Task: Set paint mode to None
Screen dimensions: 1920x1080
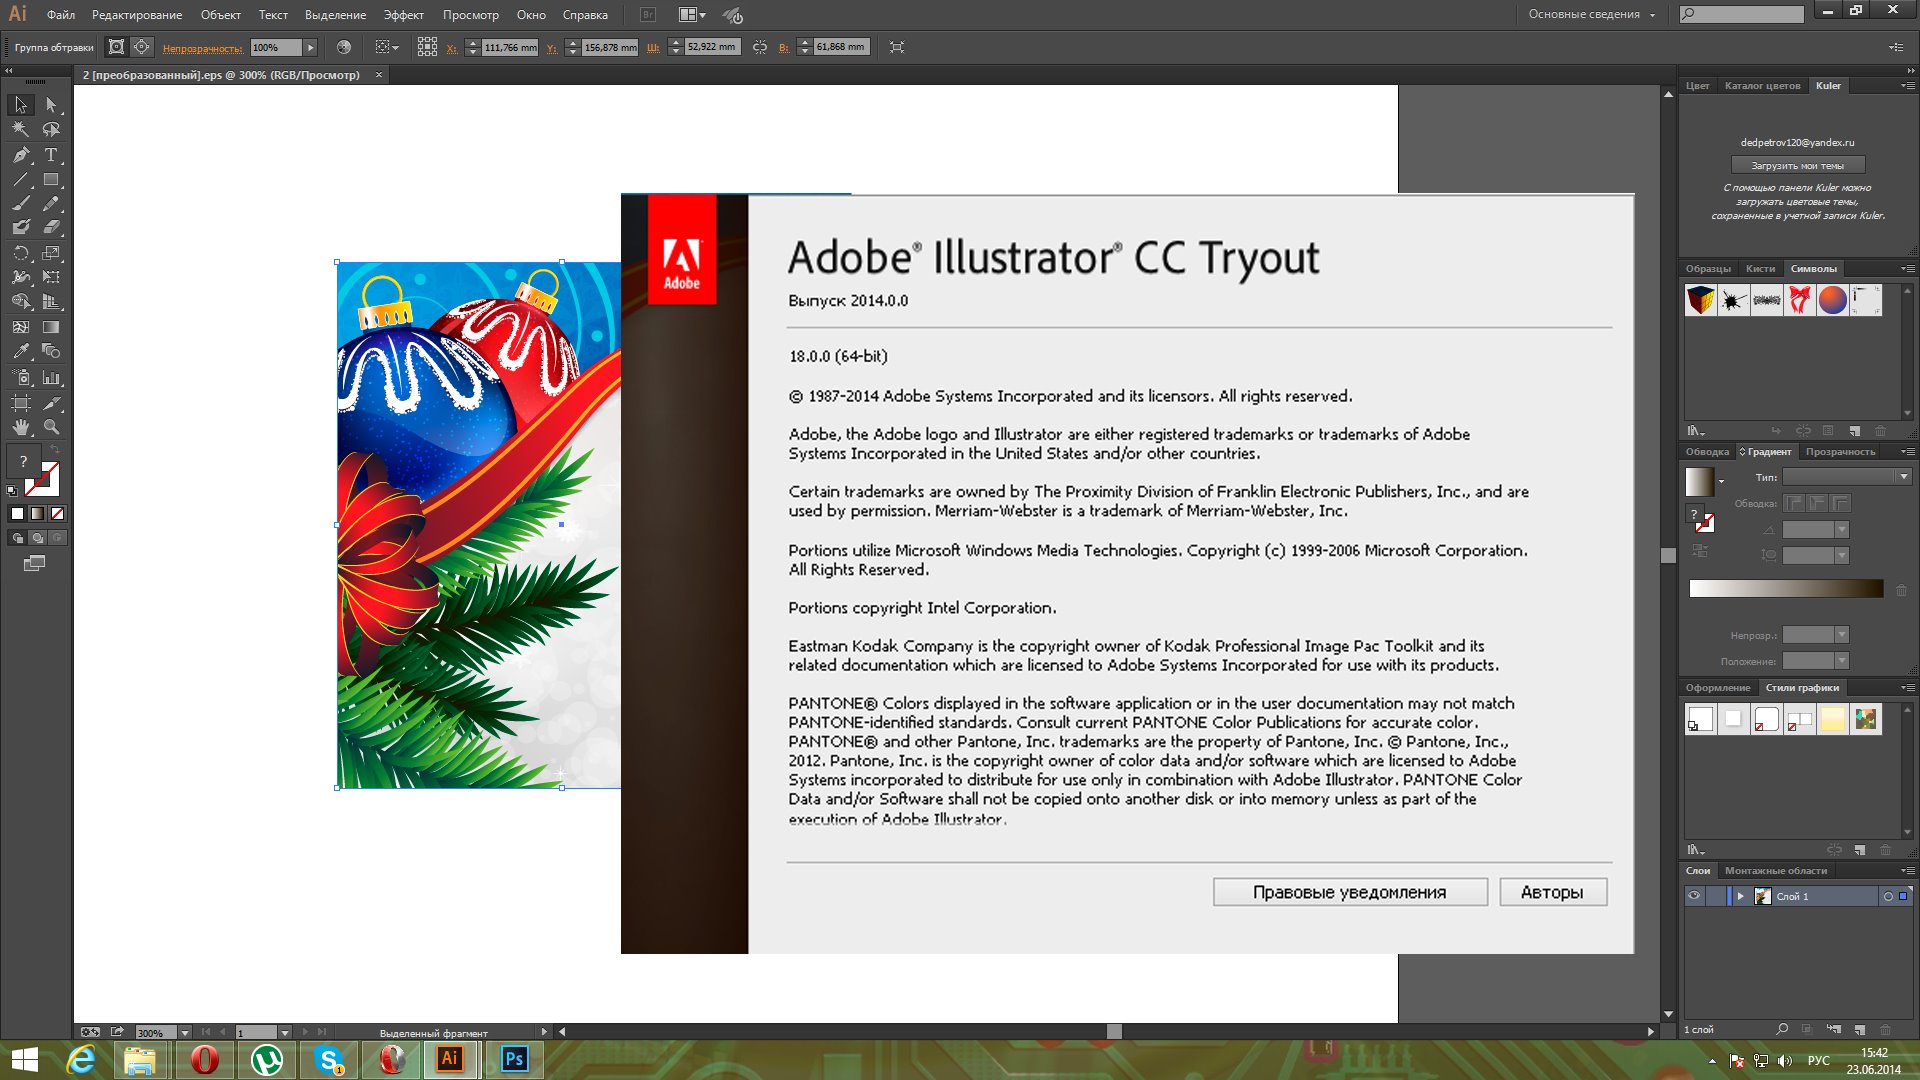Action: pyautogui.click(x=57, y=514)
